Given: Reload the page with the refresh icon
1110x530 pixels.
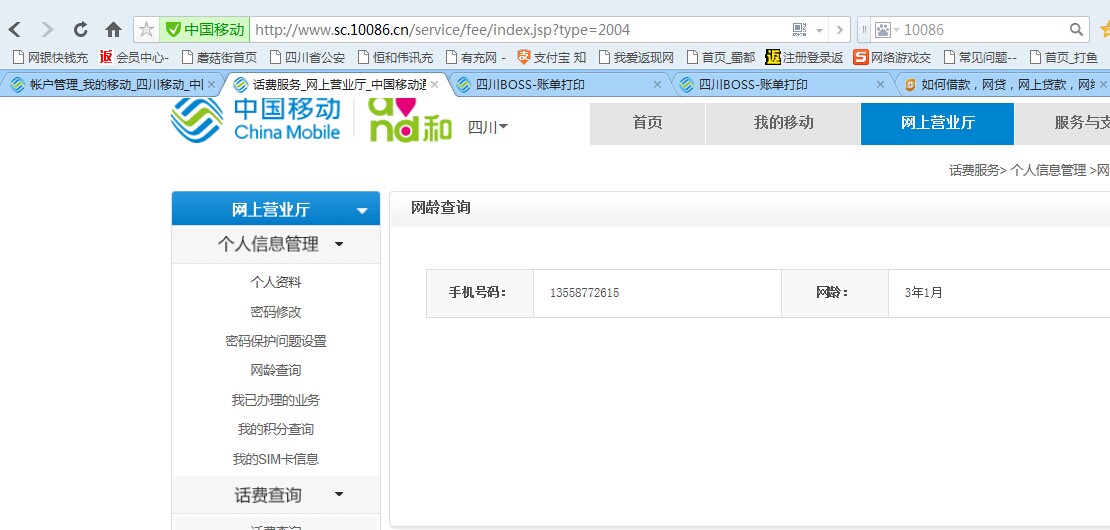Looking at the screenshot, I should click(81, 30).
